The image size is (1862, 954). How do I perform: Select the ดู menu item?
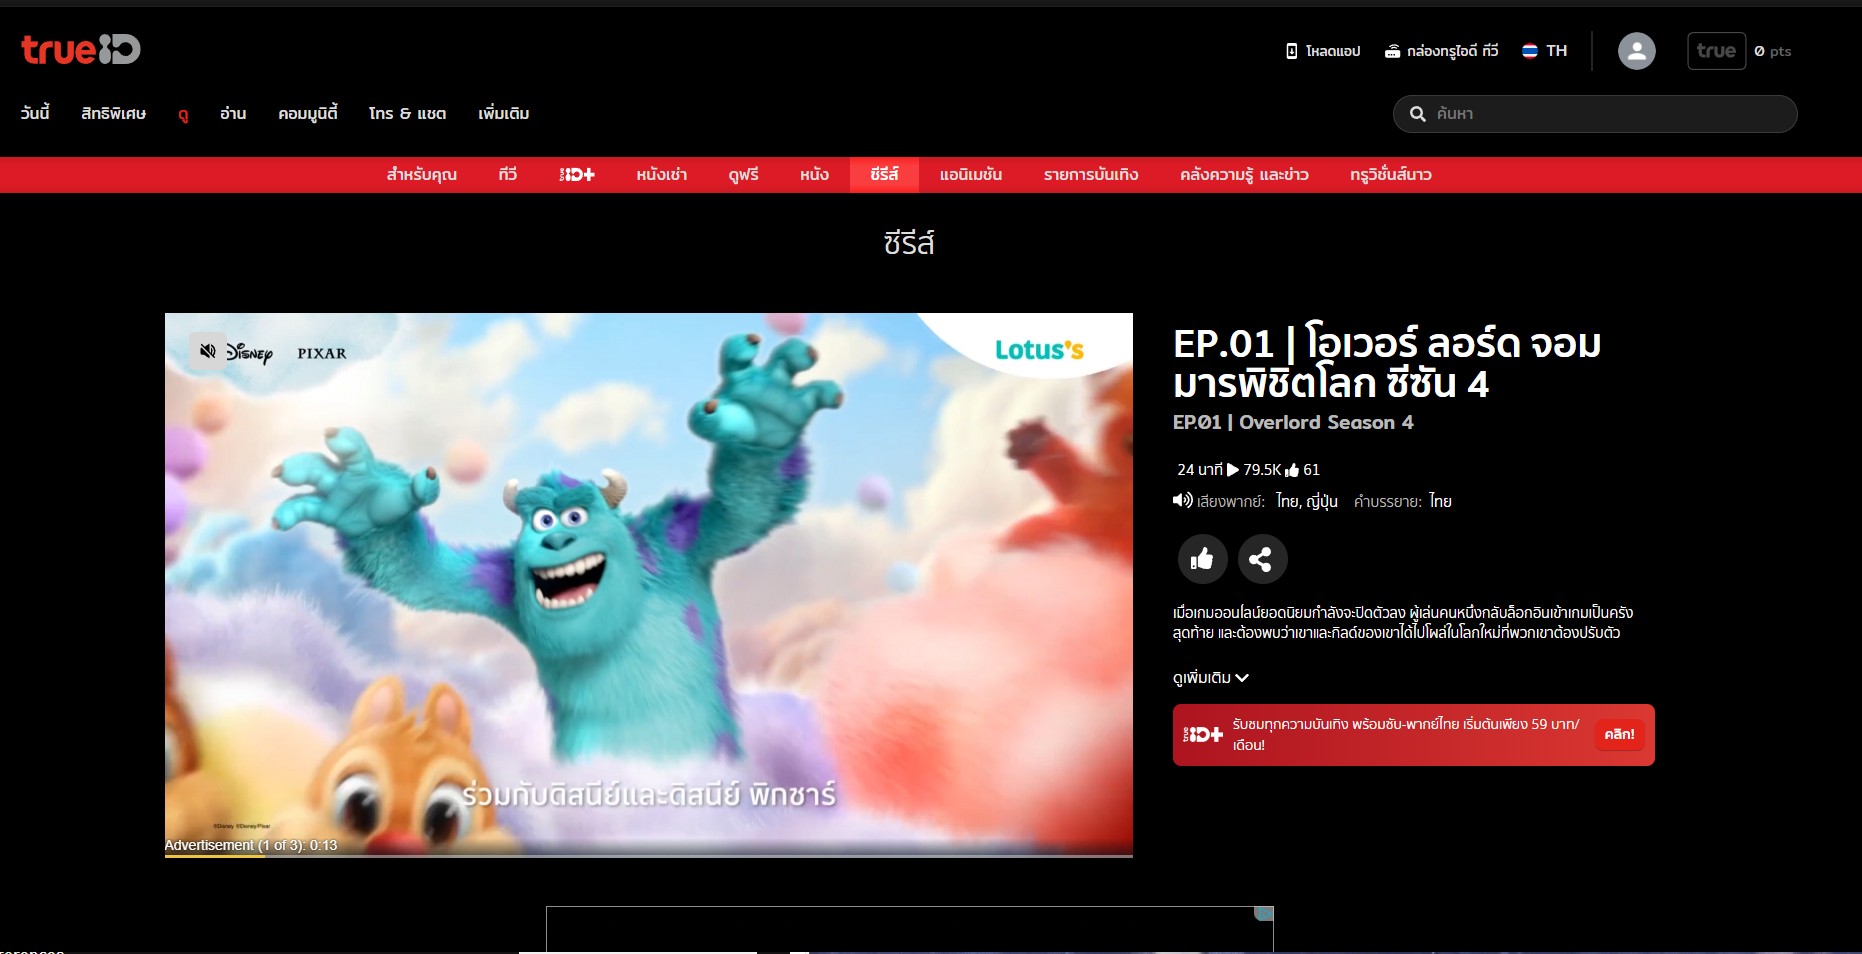[183, 114]
